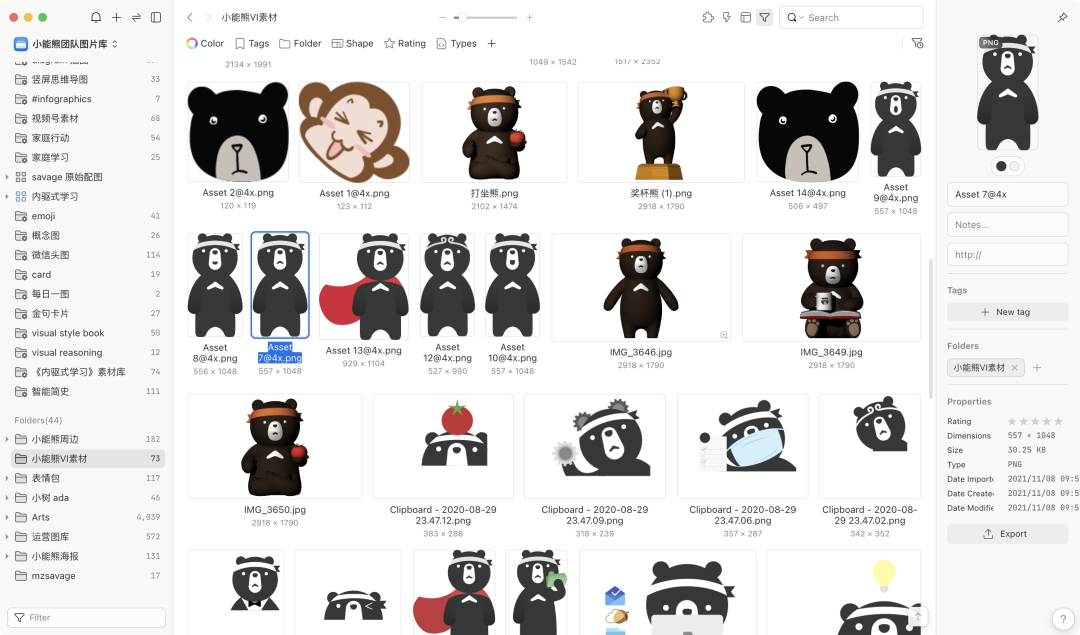Screen dimensions: 1080x635
Task: Remove the 小熊熊VI素材 folder tag
Action: click(1015, 368)
